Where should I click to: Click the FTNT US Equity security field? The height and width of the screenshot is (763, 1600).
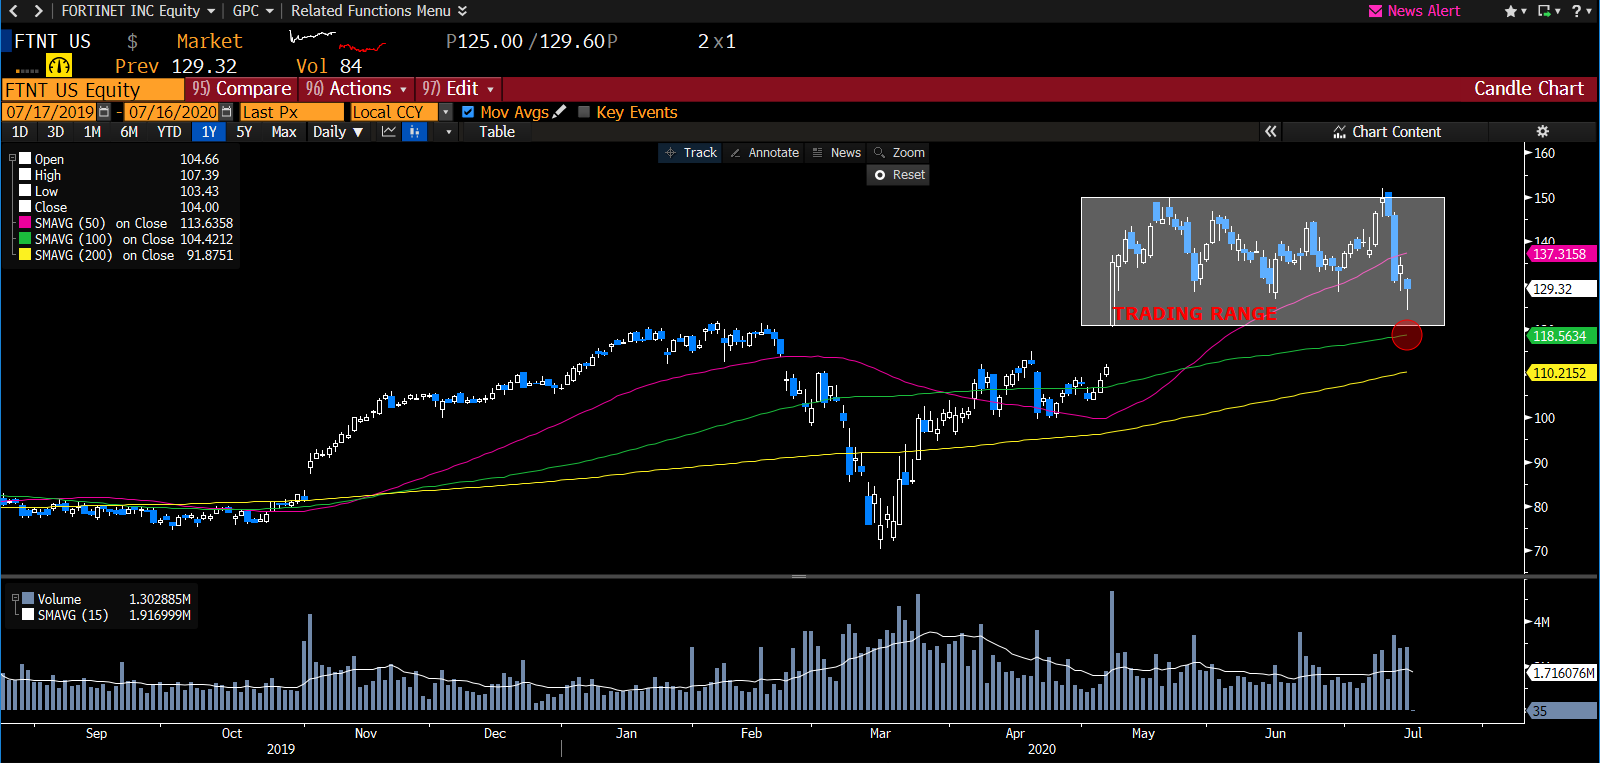(93, 89)
